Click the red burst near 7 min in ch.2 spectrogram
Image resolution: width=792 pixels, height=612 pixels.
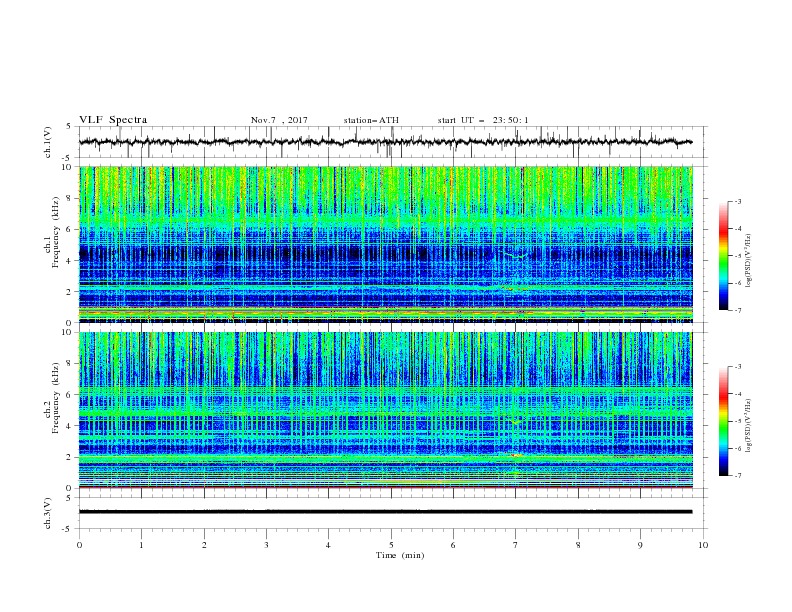pos(516,455)
